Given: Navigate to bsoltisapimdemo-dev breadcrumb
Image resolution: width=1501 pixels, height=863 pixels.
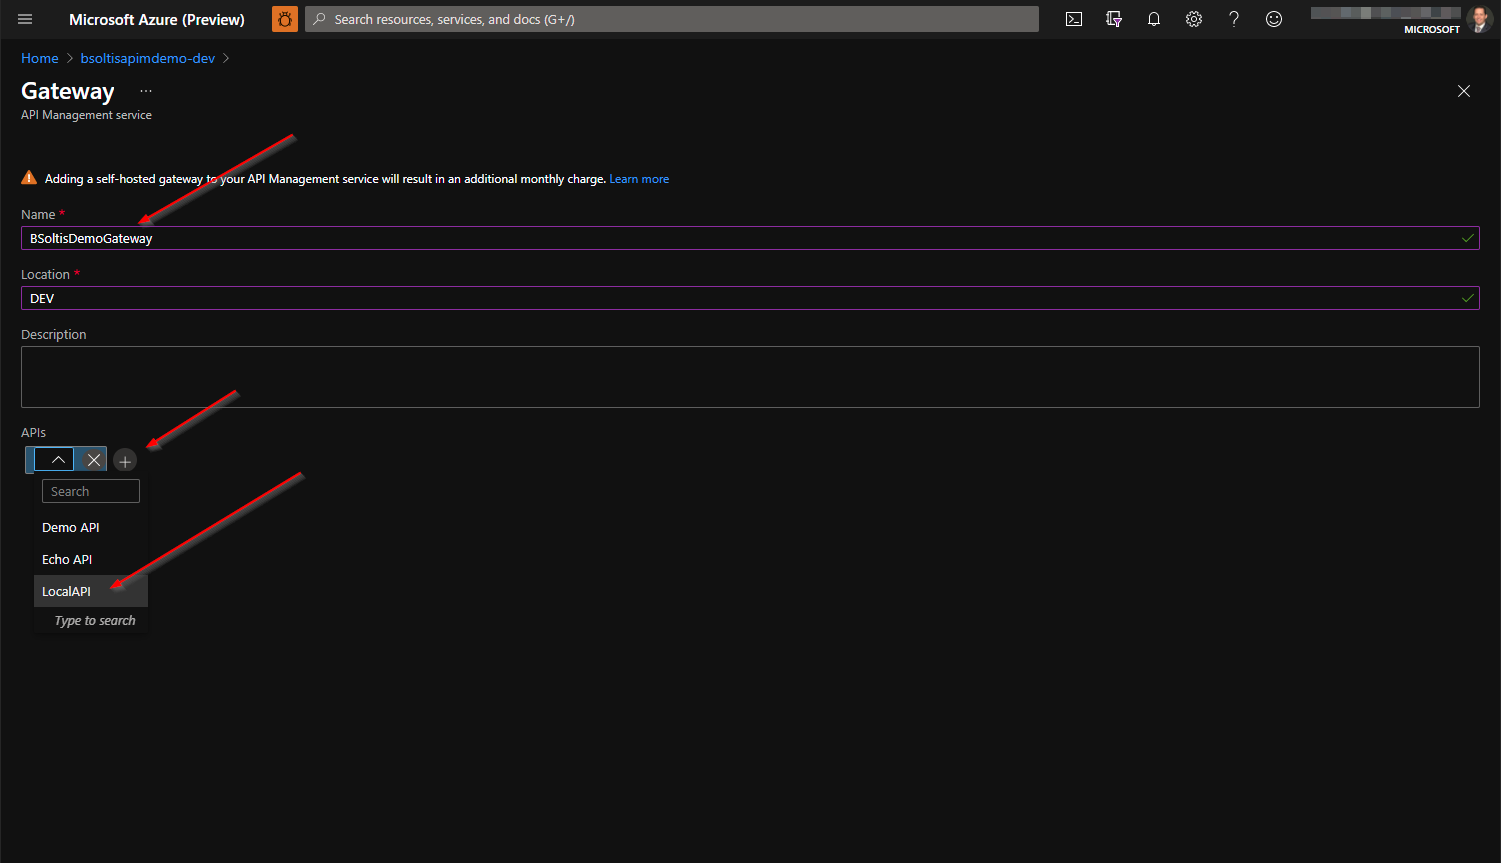Looking at the screenshot, I should click(148, 58).
